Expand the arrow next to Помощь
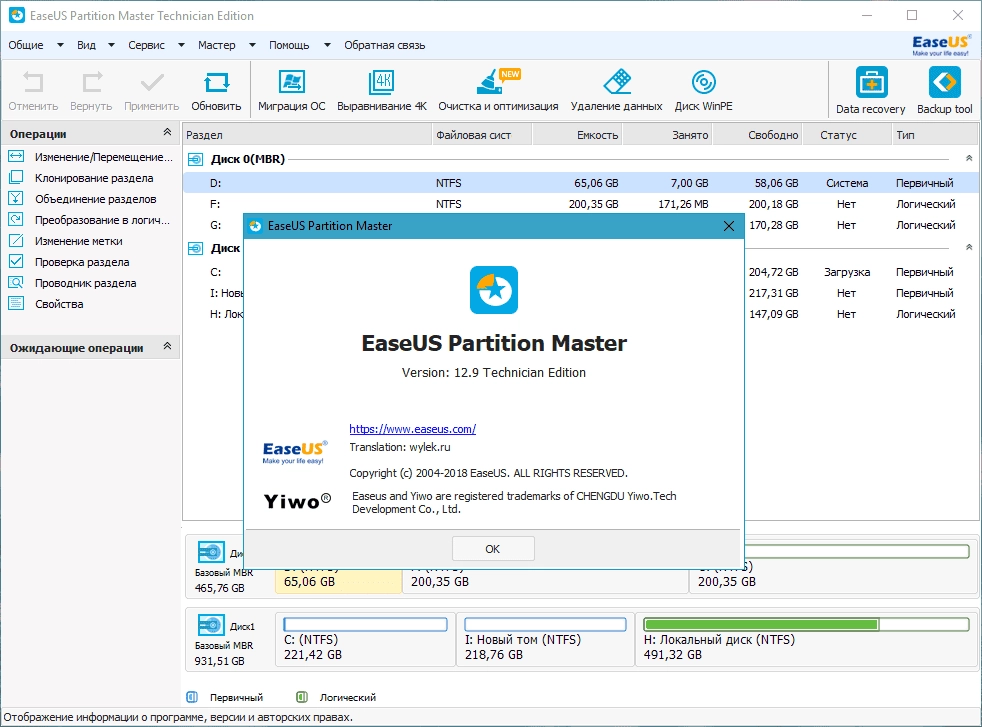 pos(327,45)
